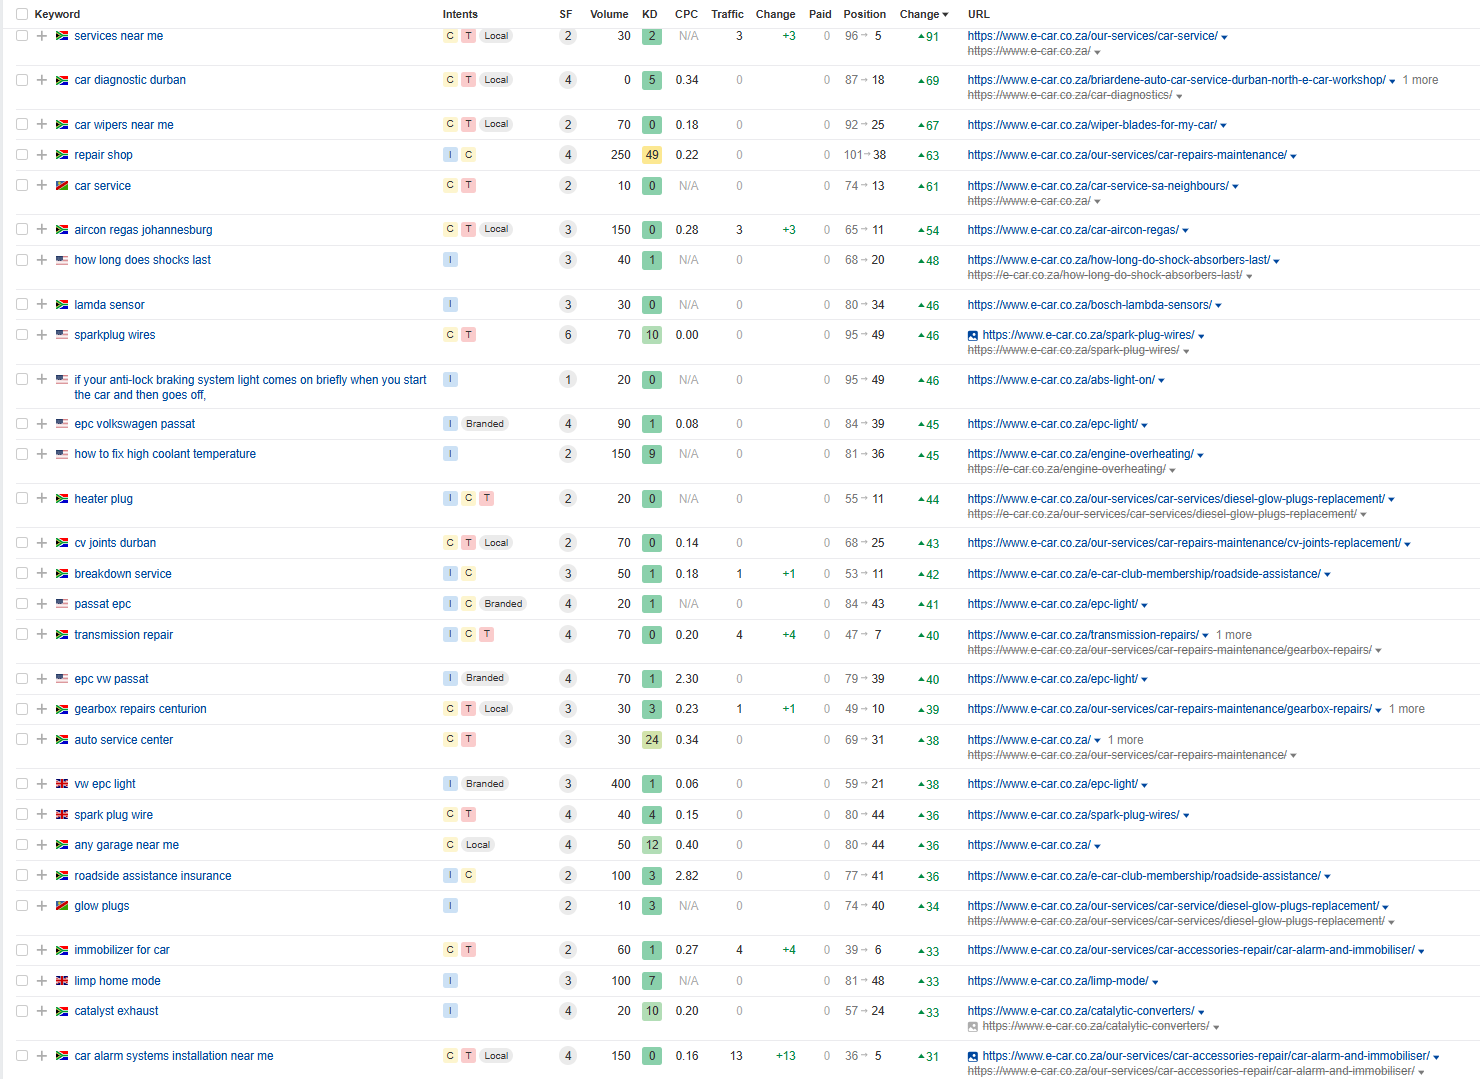The image size is (1480, 1079).
Task: Click '1 more' beside the transmission-repairs URL
Action: point(1233,635)
